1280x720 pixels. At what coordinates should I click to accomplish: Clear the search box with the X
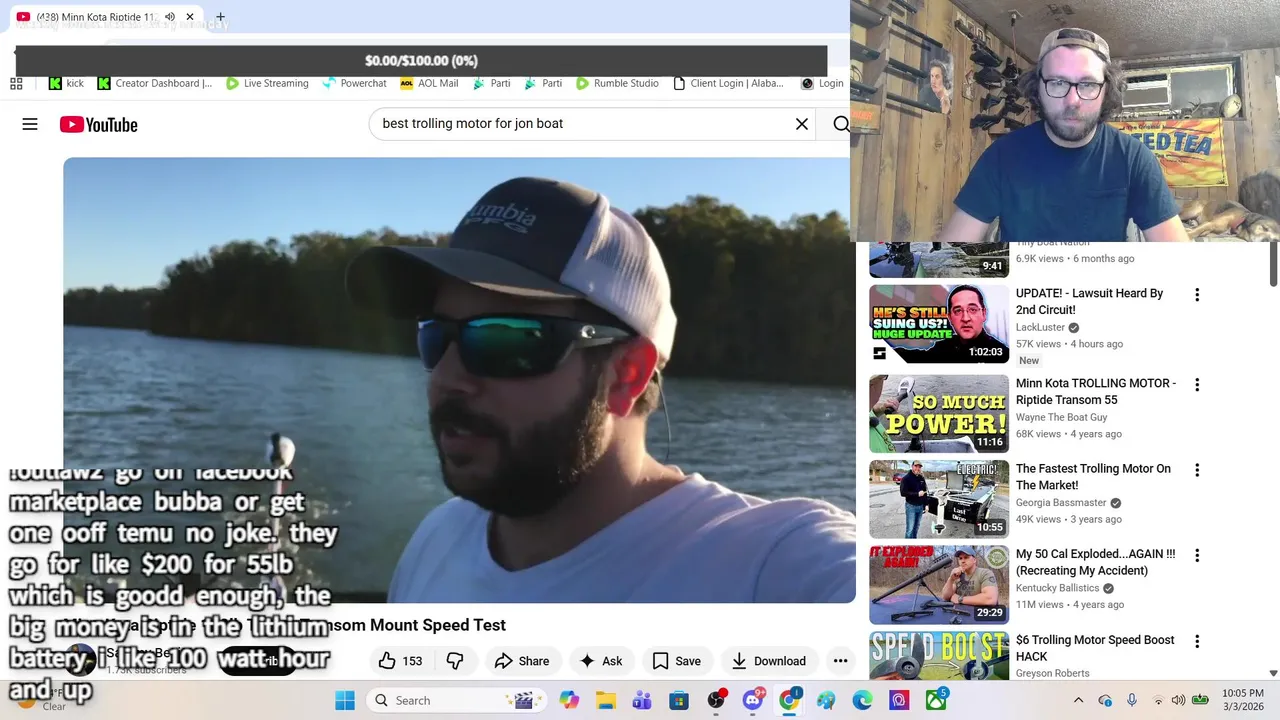click(802, 124)
